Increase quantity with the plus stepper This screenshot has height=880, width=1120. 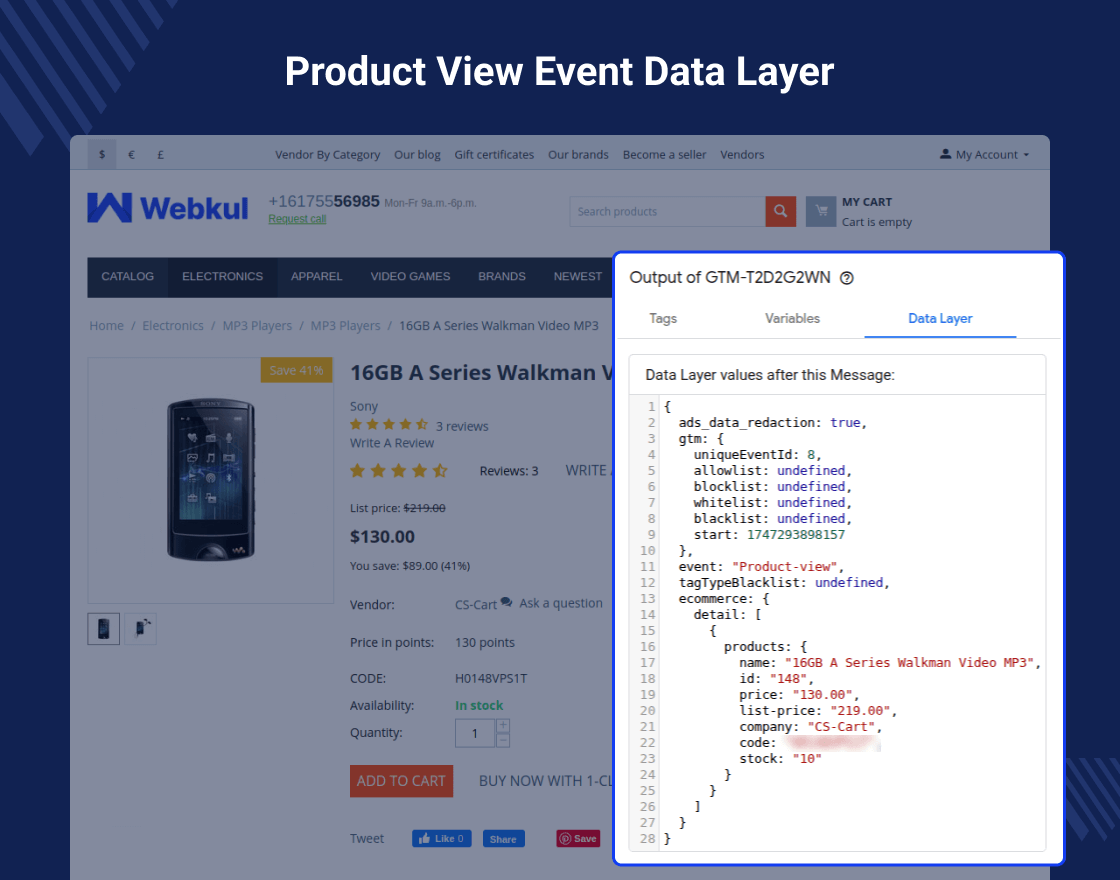point(503,726)
